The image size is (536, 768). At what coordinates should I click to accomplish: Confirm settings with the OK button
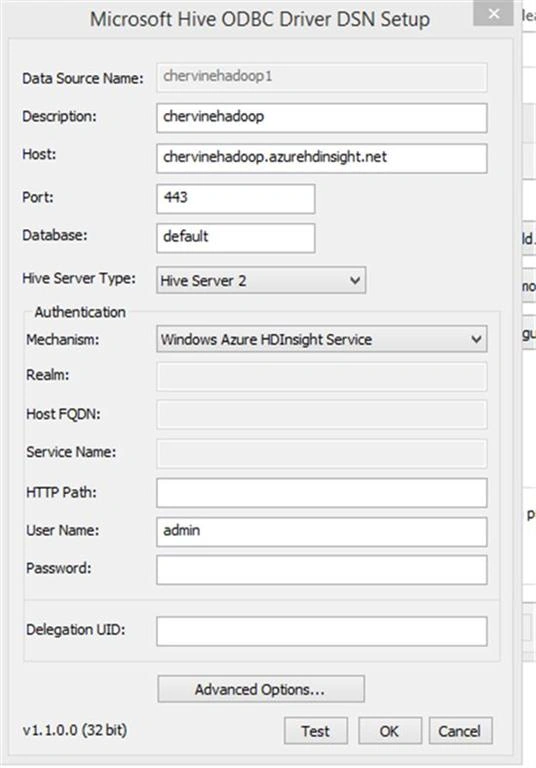[390, 731]
